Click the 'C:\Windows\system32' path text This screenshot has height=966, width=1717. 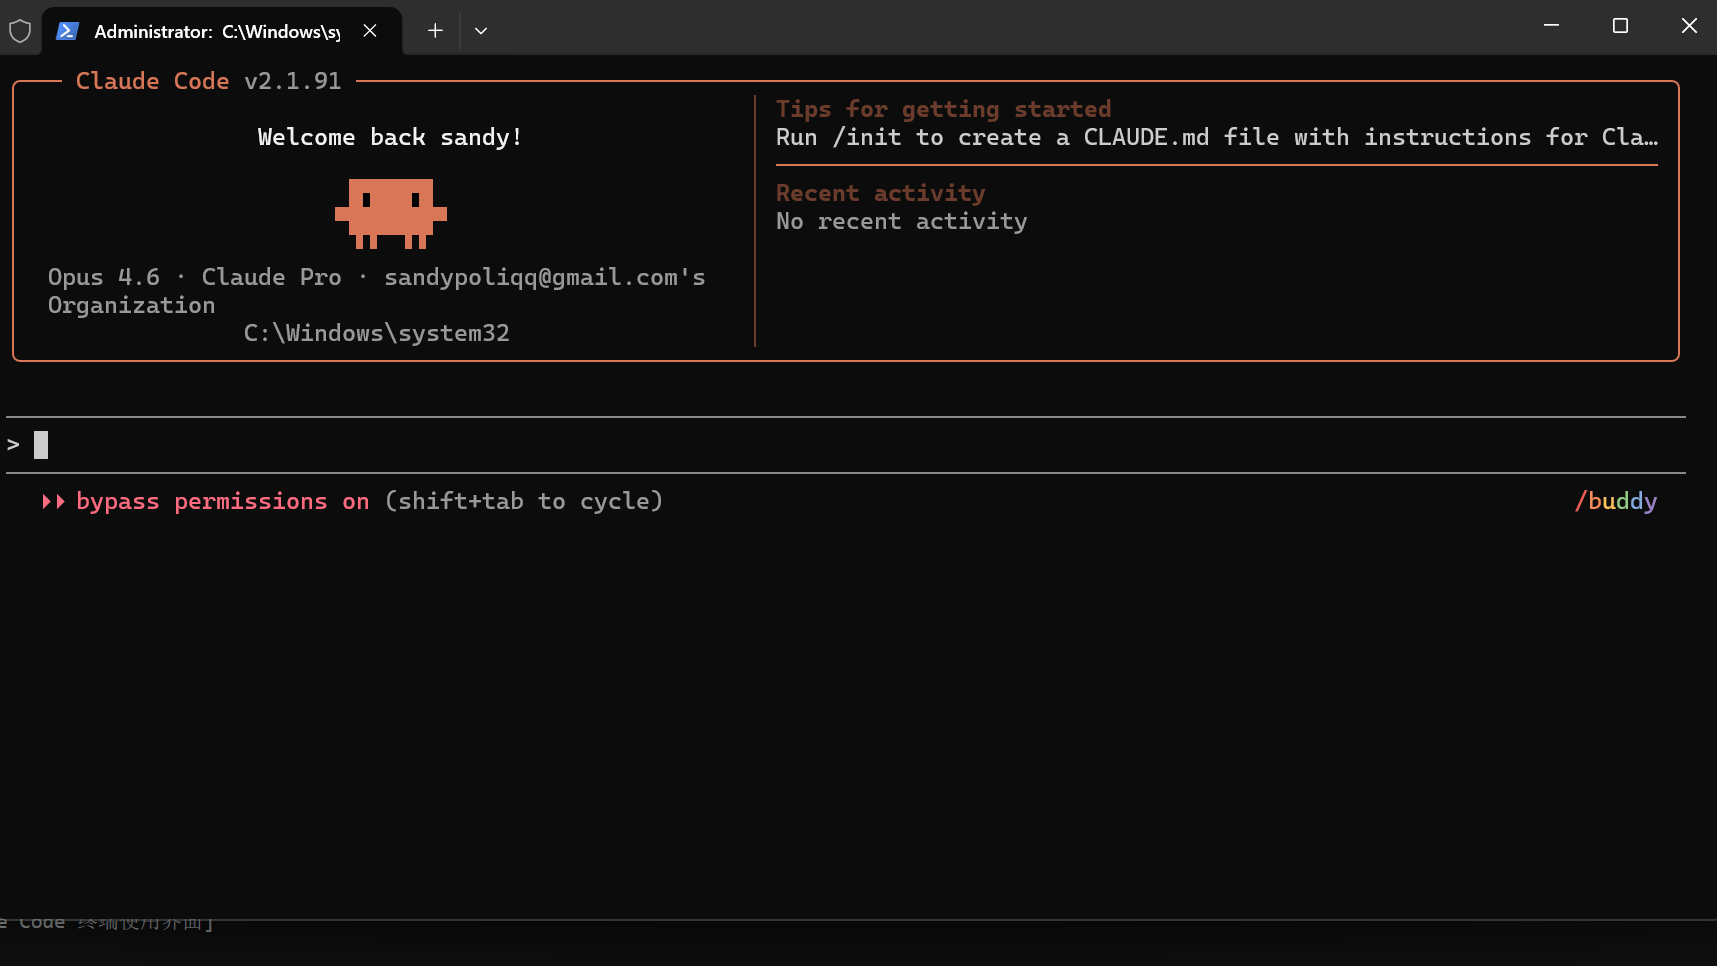point(377,333)
